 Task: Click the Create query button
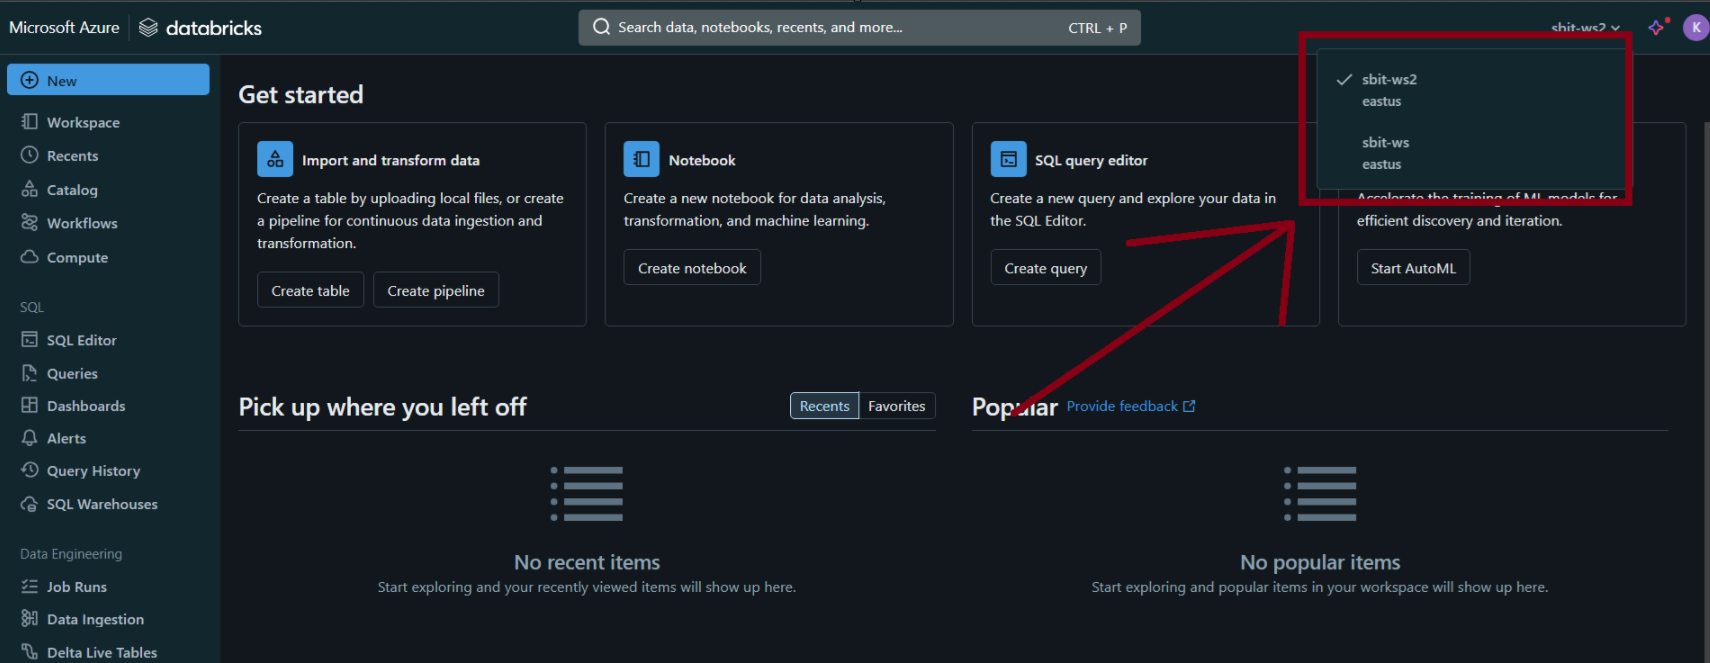[1045, 268]
